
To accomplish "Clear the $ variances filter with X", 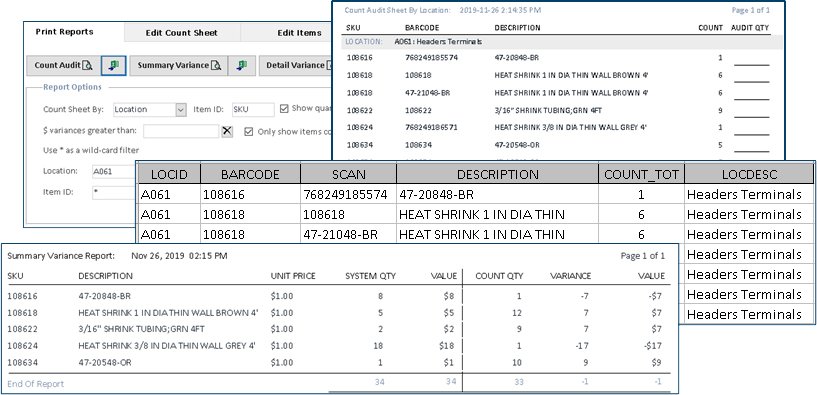I will 227,131.
